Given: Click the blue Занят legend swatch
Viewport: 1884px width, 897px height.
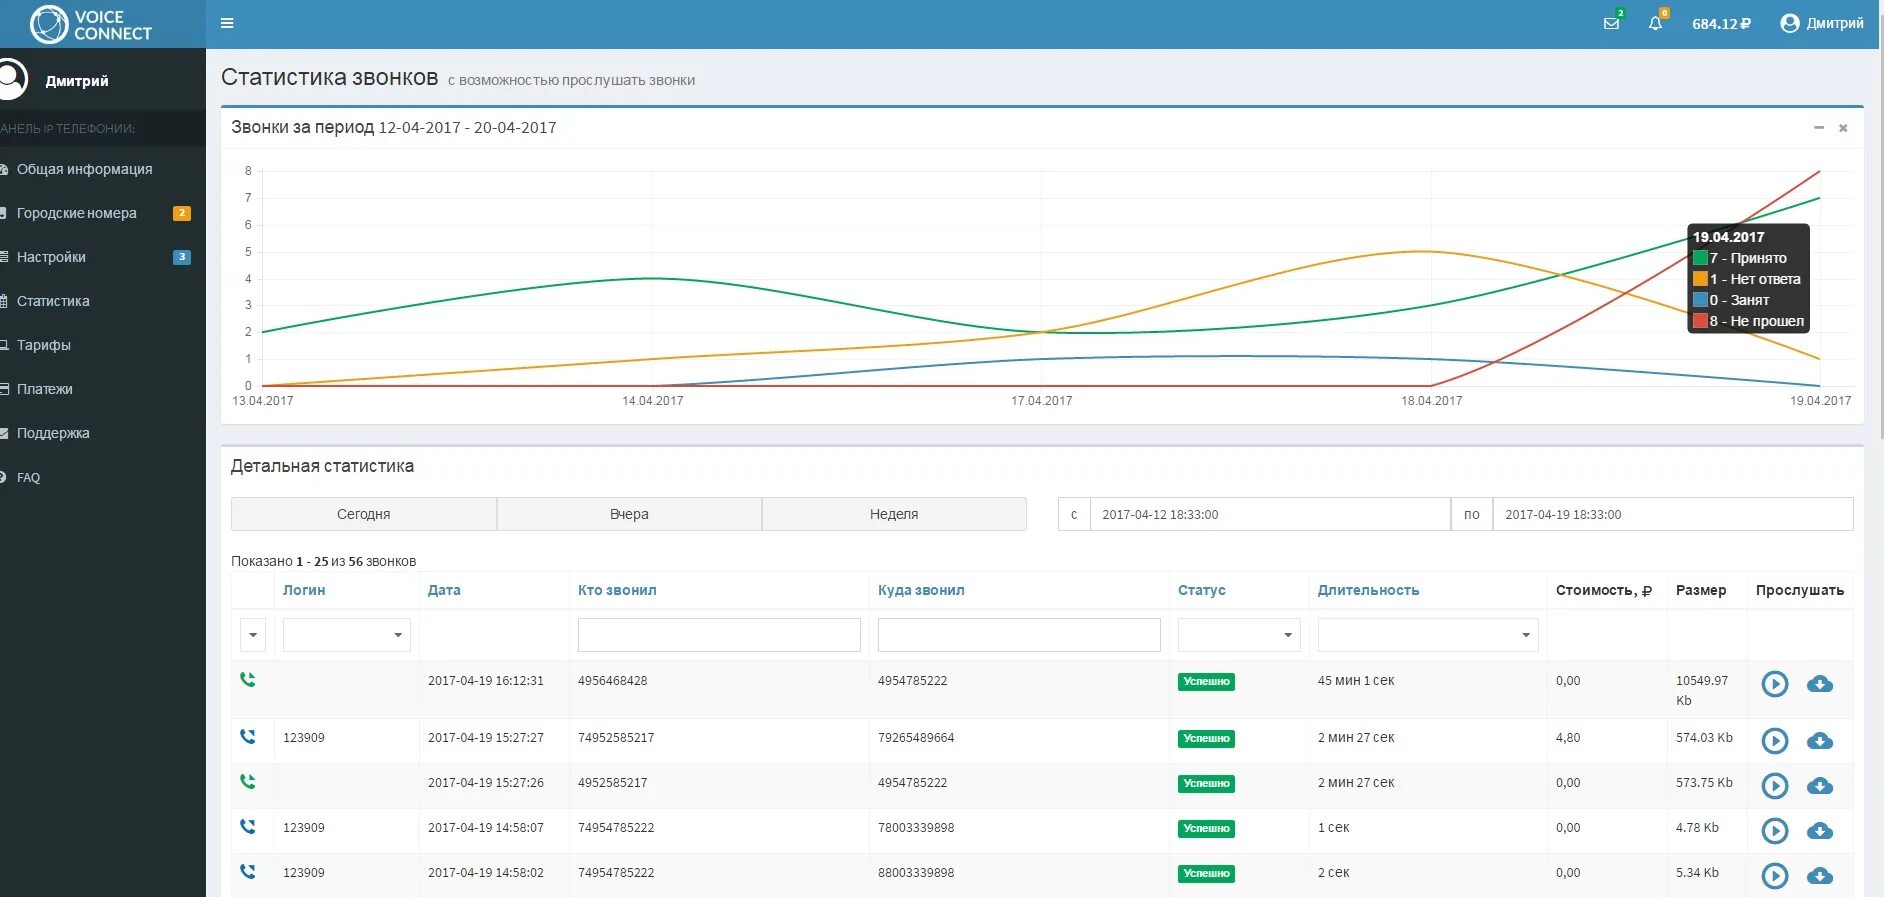Looking at the screenshot, I should (1700, 300).
